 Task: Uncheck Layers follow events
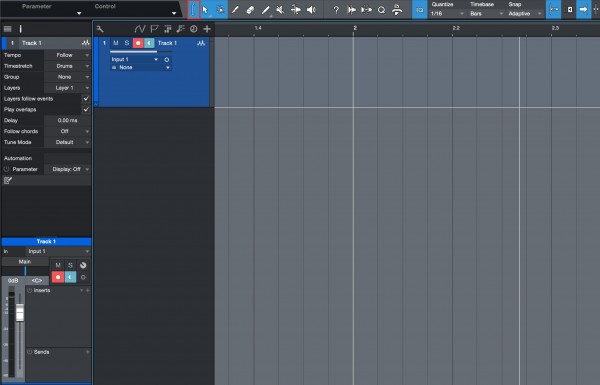86,99
